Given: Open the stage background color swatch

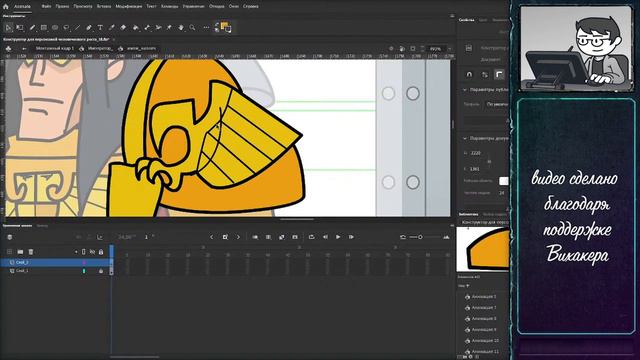Looking at the screenshot, I should tap(504, 181).
